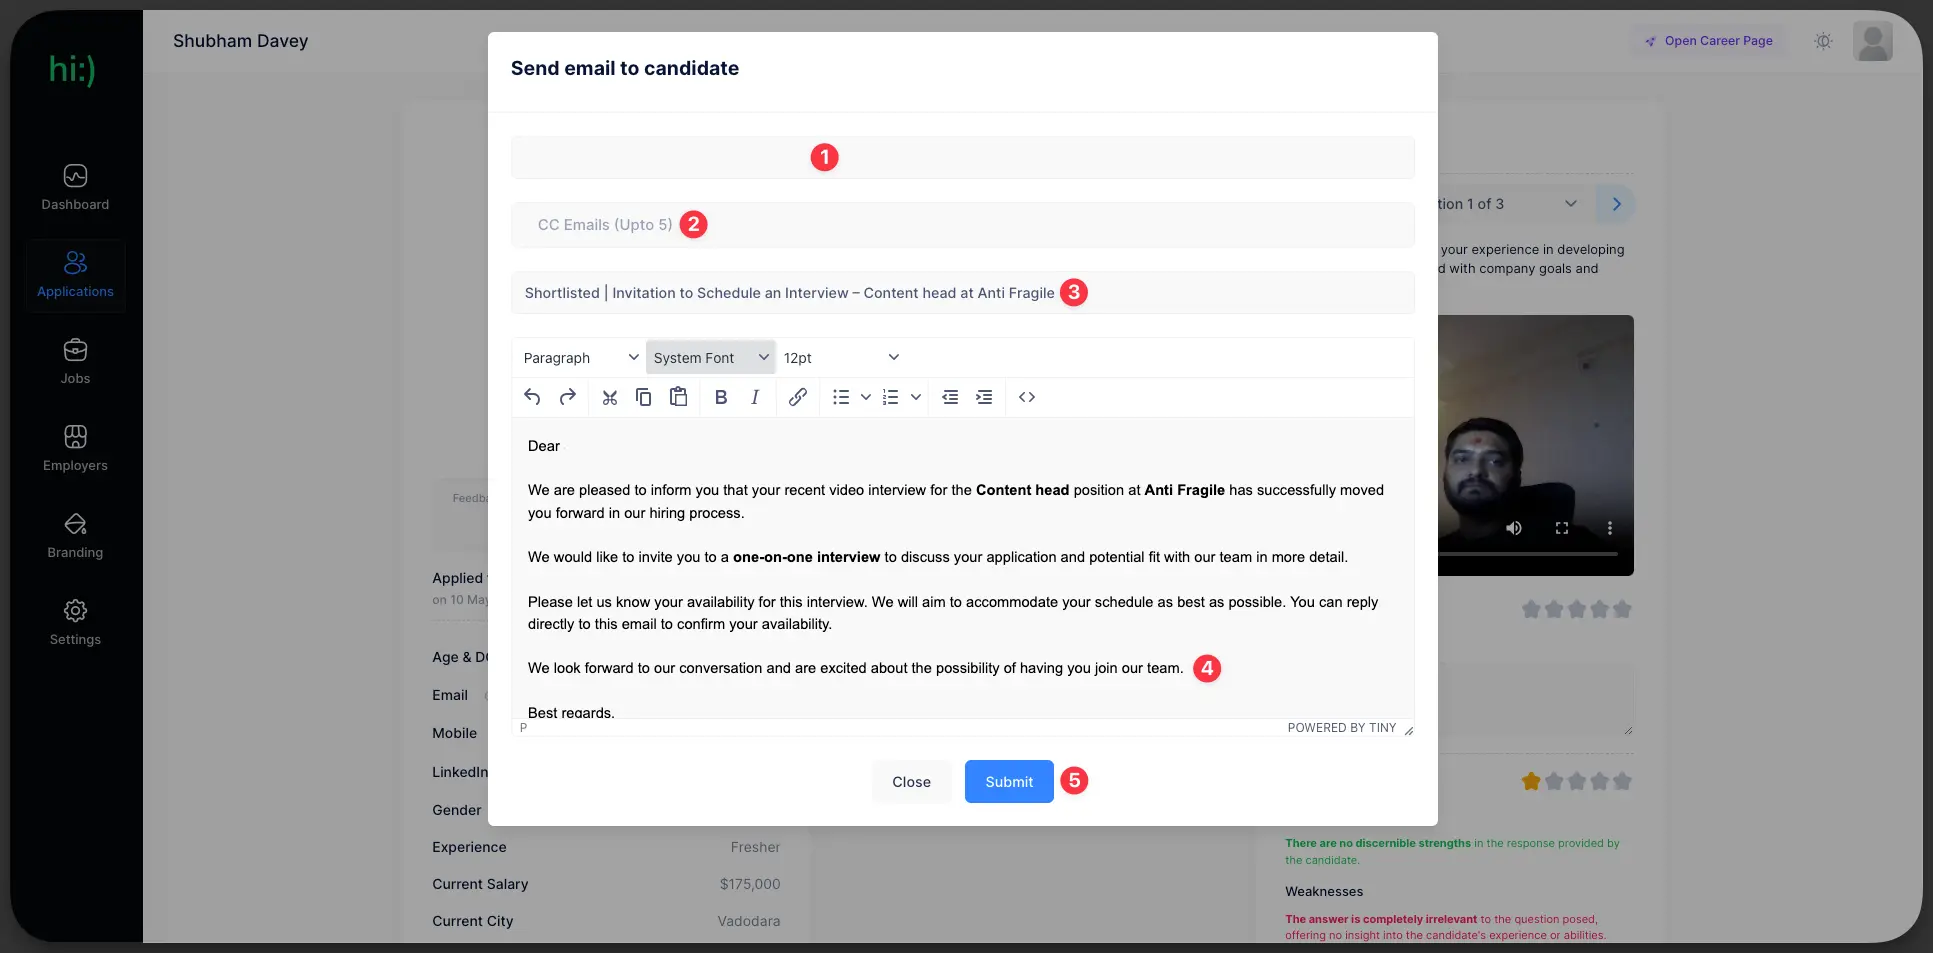Open source code view icon

pos(1027,397)
